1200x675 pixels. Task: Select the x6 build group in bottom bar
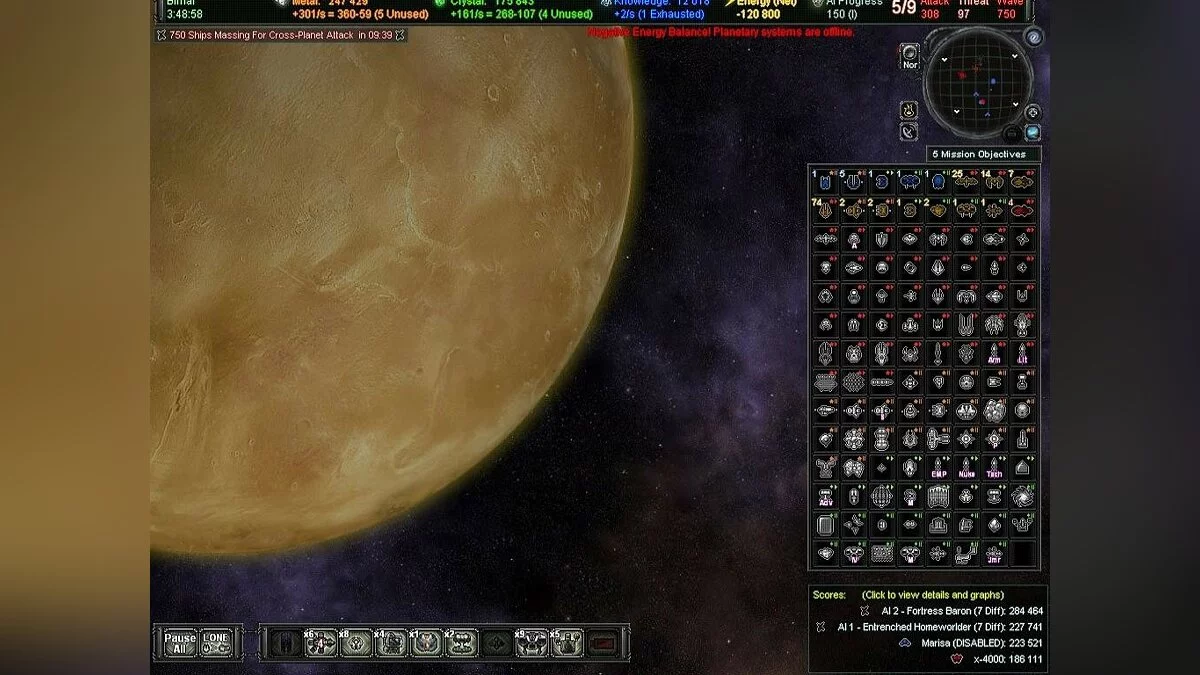click(320, 643)
